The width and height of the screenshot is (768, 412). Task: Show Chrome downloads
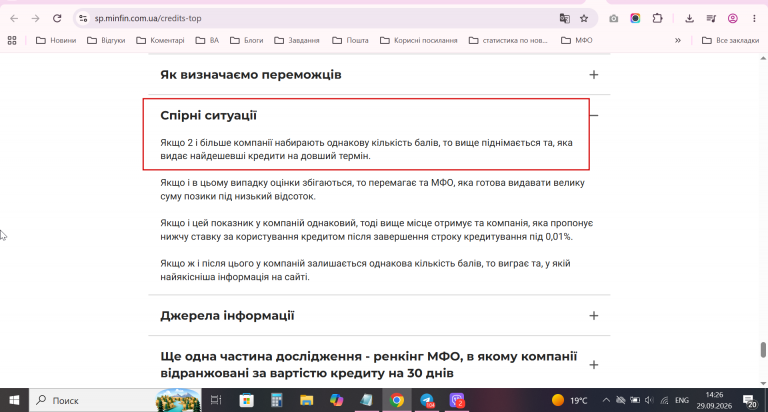(x=689, y=18)
